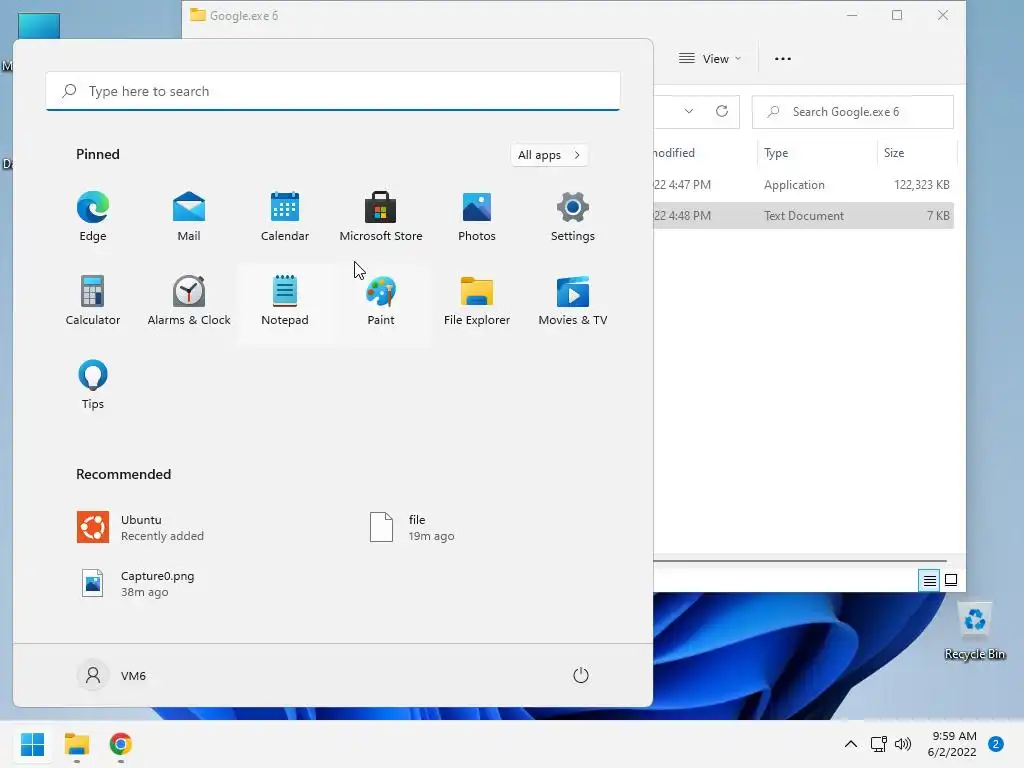Open Settings from pinned apps
Screen dimensions: 1024x768
[573, 217]
